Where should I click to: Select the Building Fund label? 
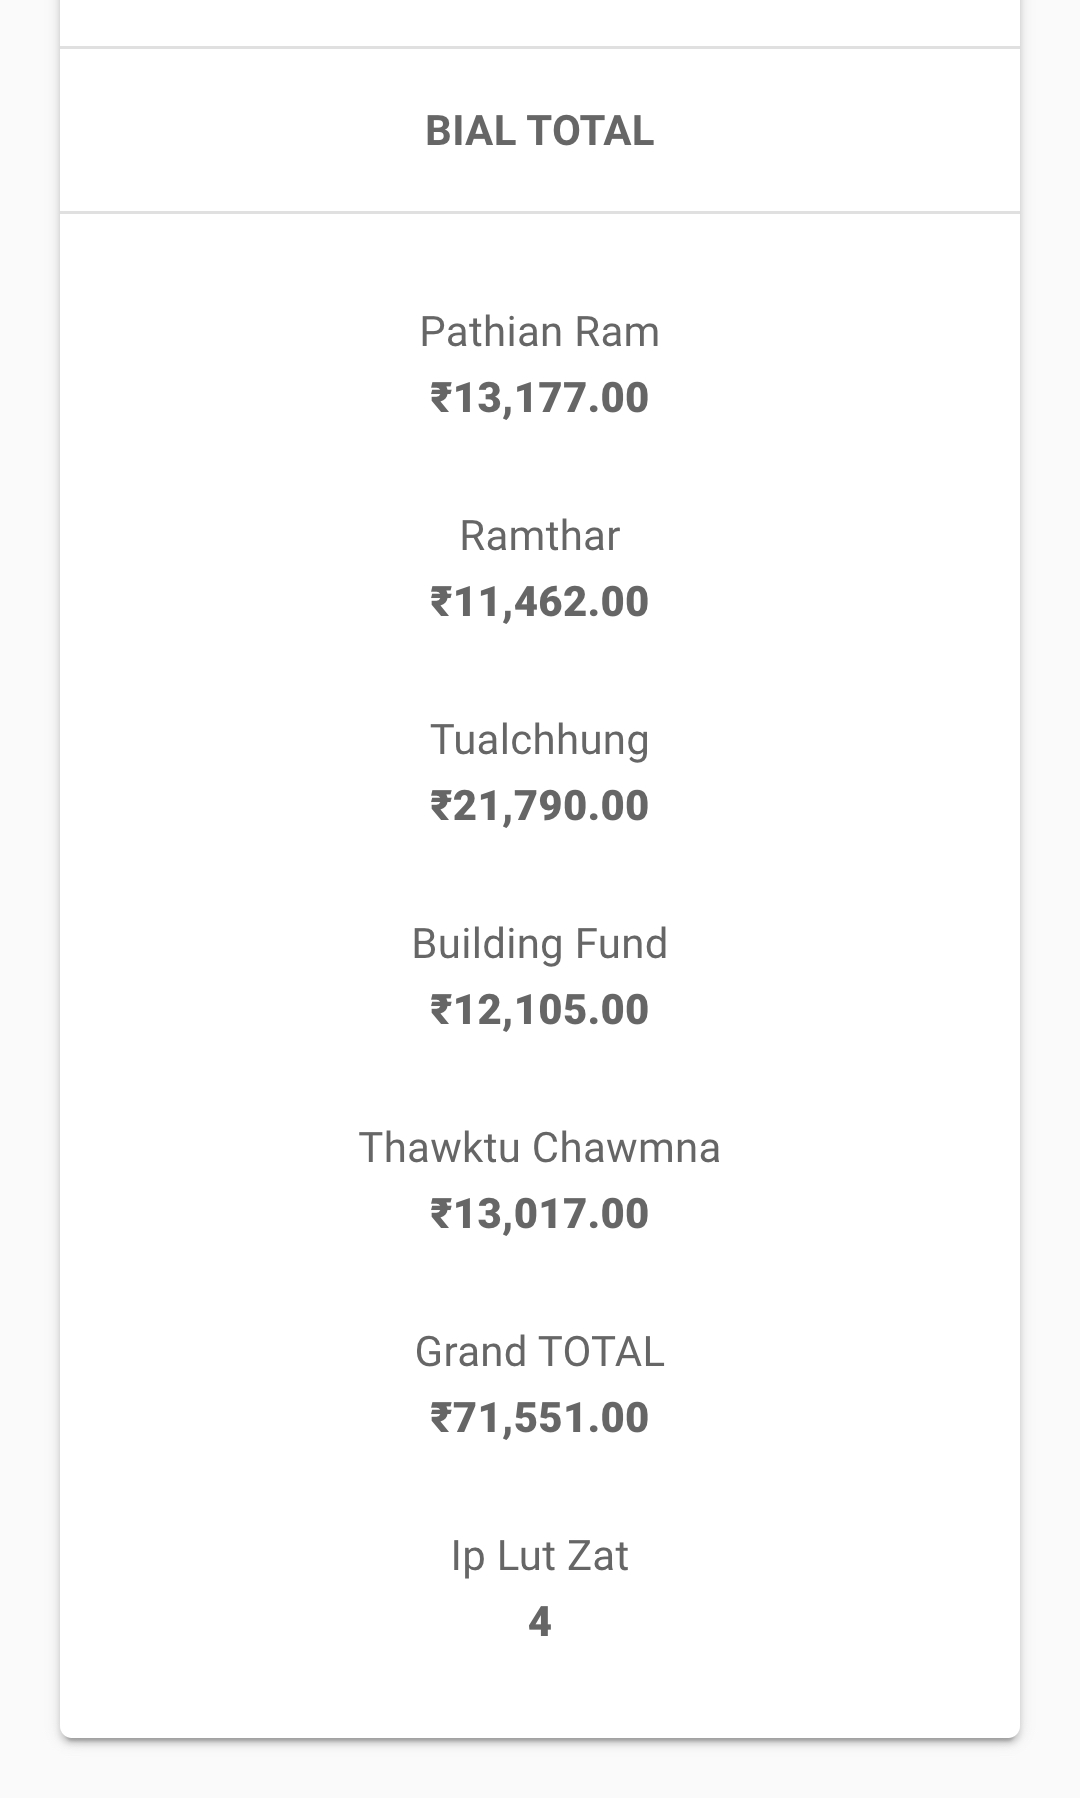(x=540, y=944)
